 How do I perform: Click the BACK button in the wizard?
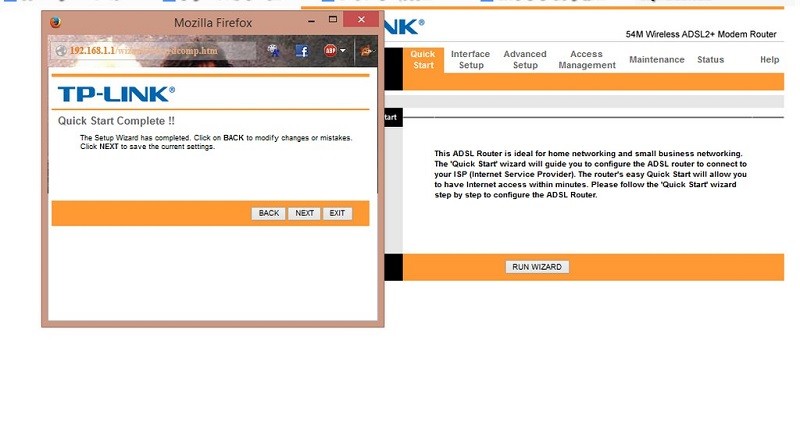coord(268,213)
